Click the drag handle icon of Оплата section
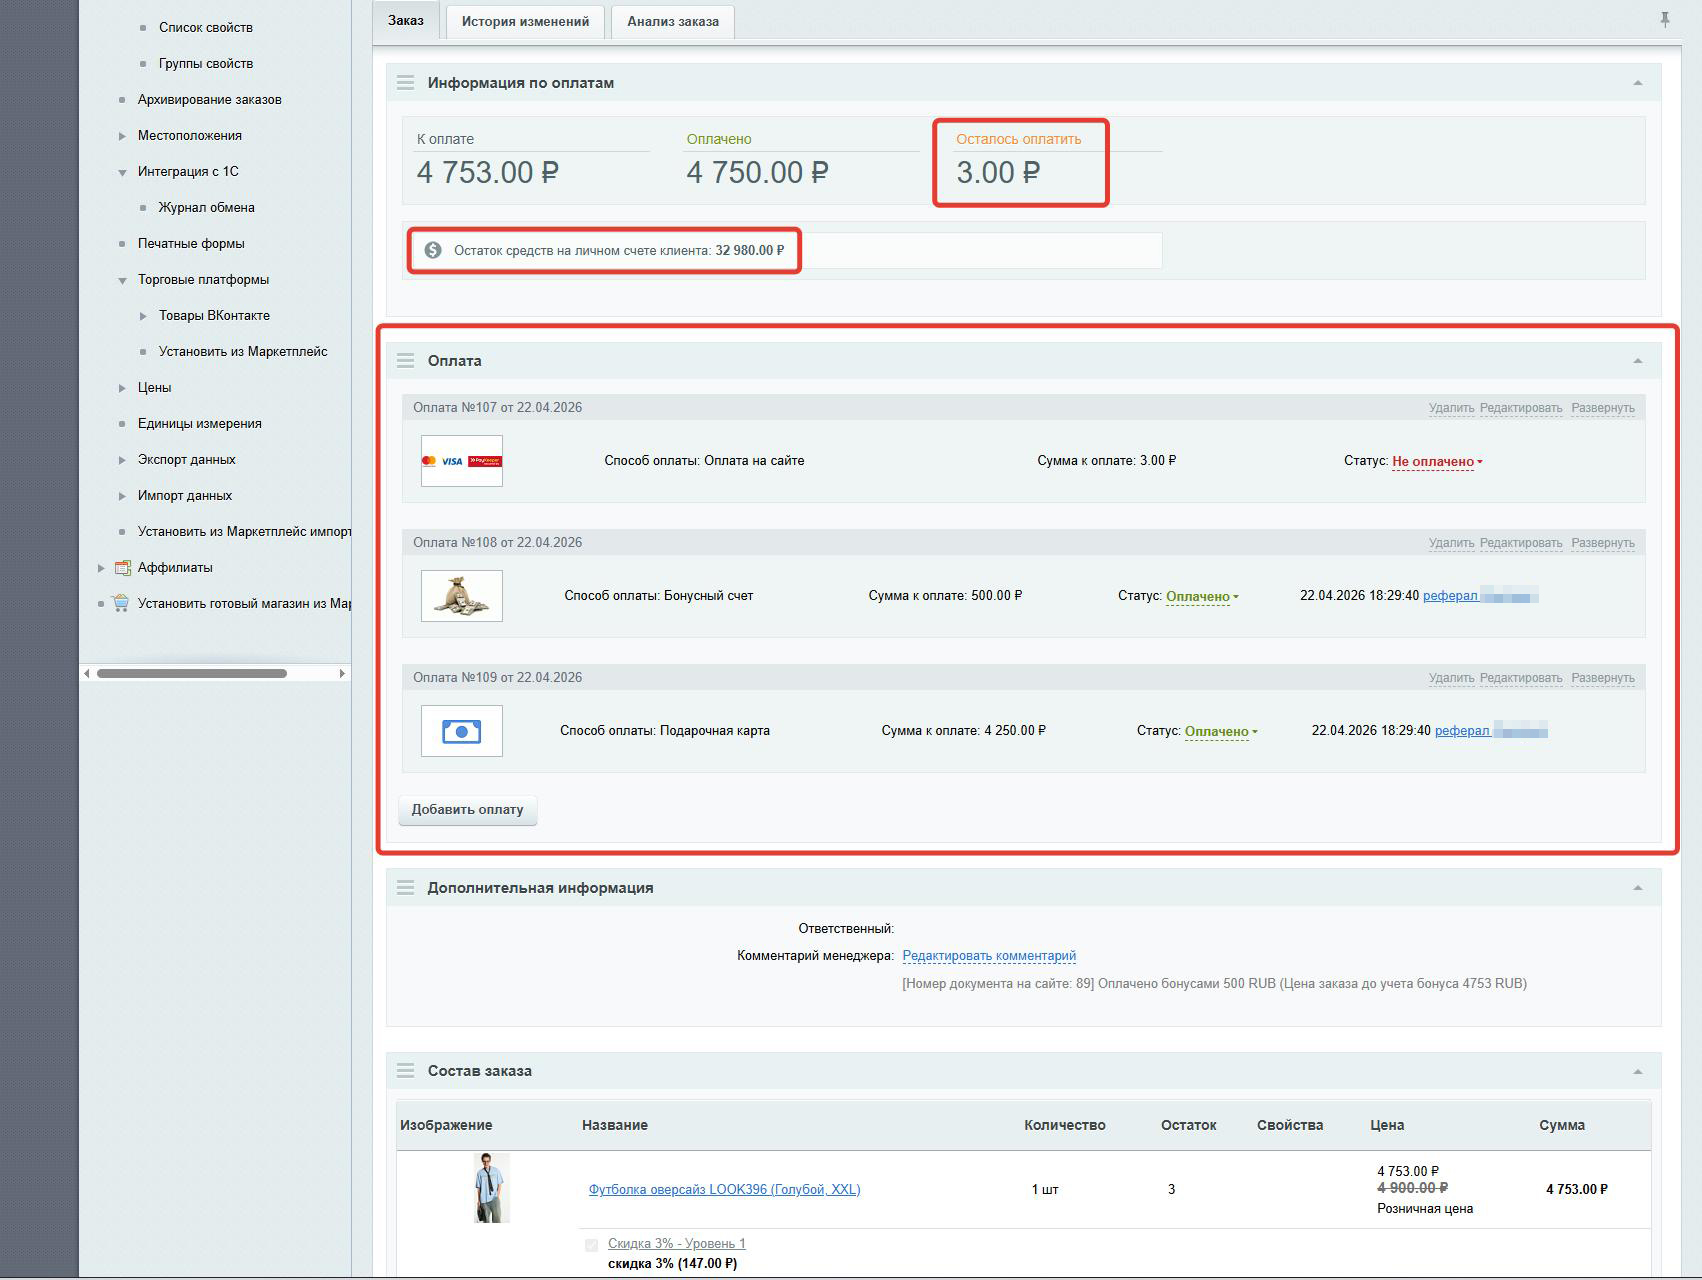Image resolution: width=1702 pixels, height=1280 pixels. click(x=405, y=361)
